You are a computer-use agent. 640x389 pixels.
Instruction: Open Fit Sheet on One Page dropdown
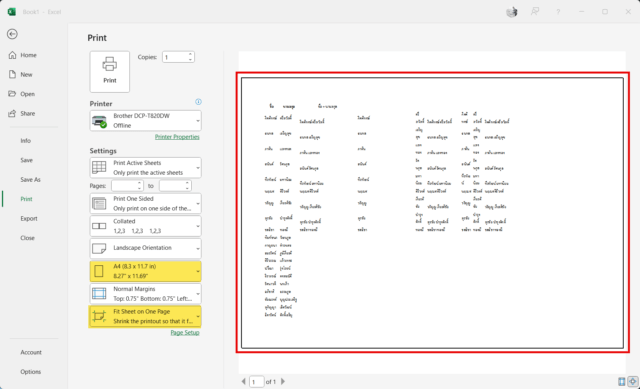145,316
